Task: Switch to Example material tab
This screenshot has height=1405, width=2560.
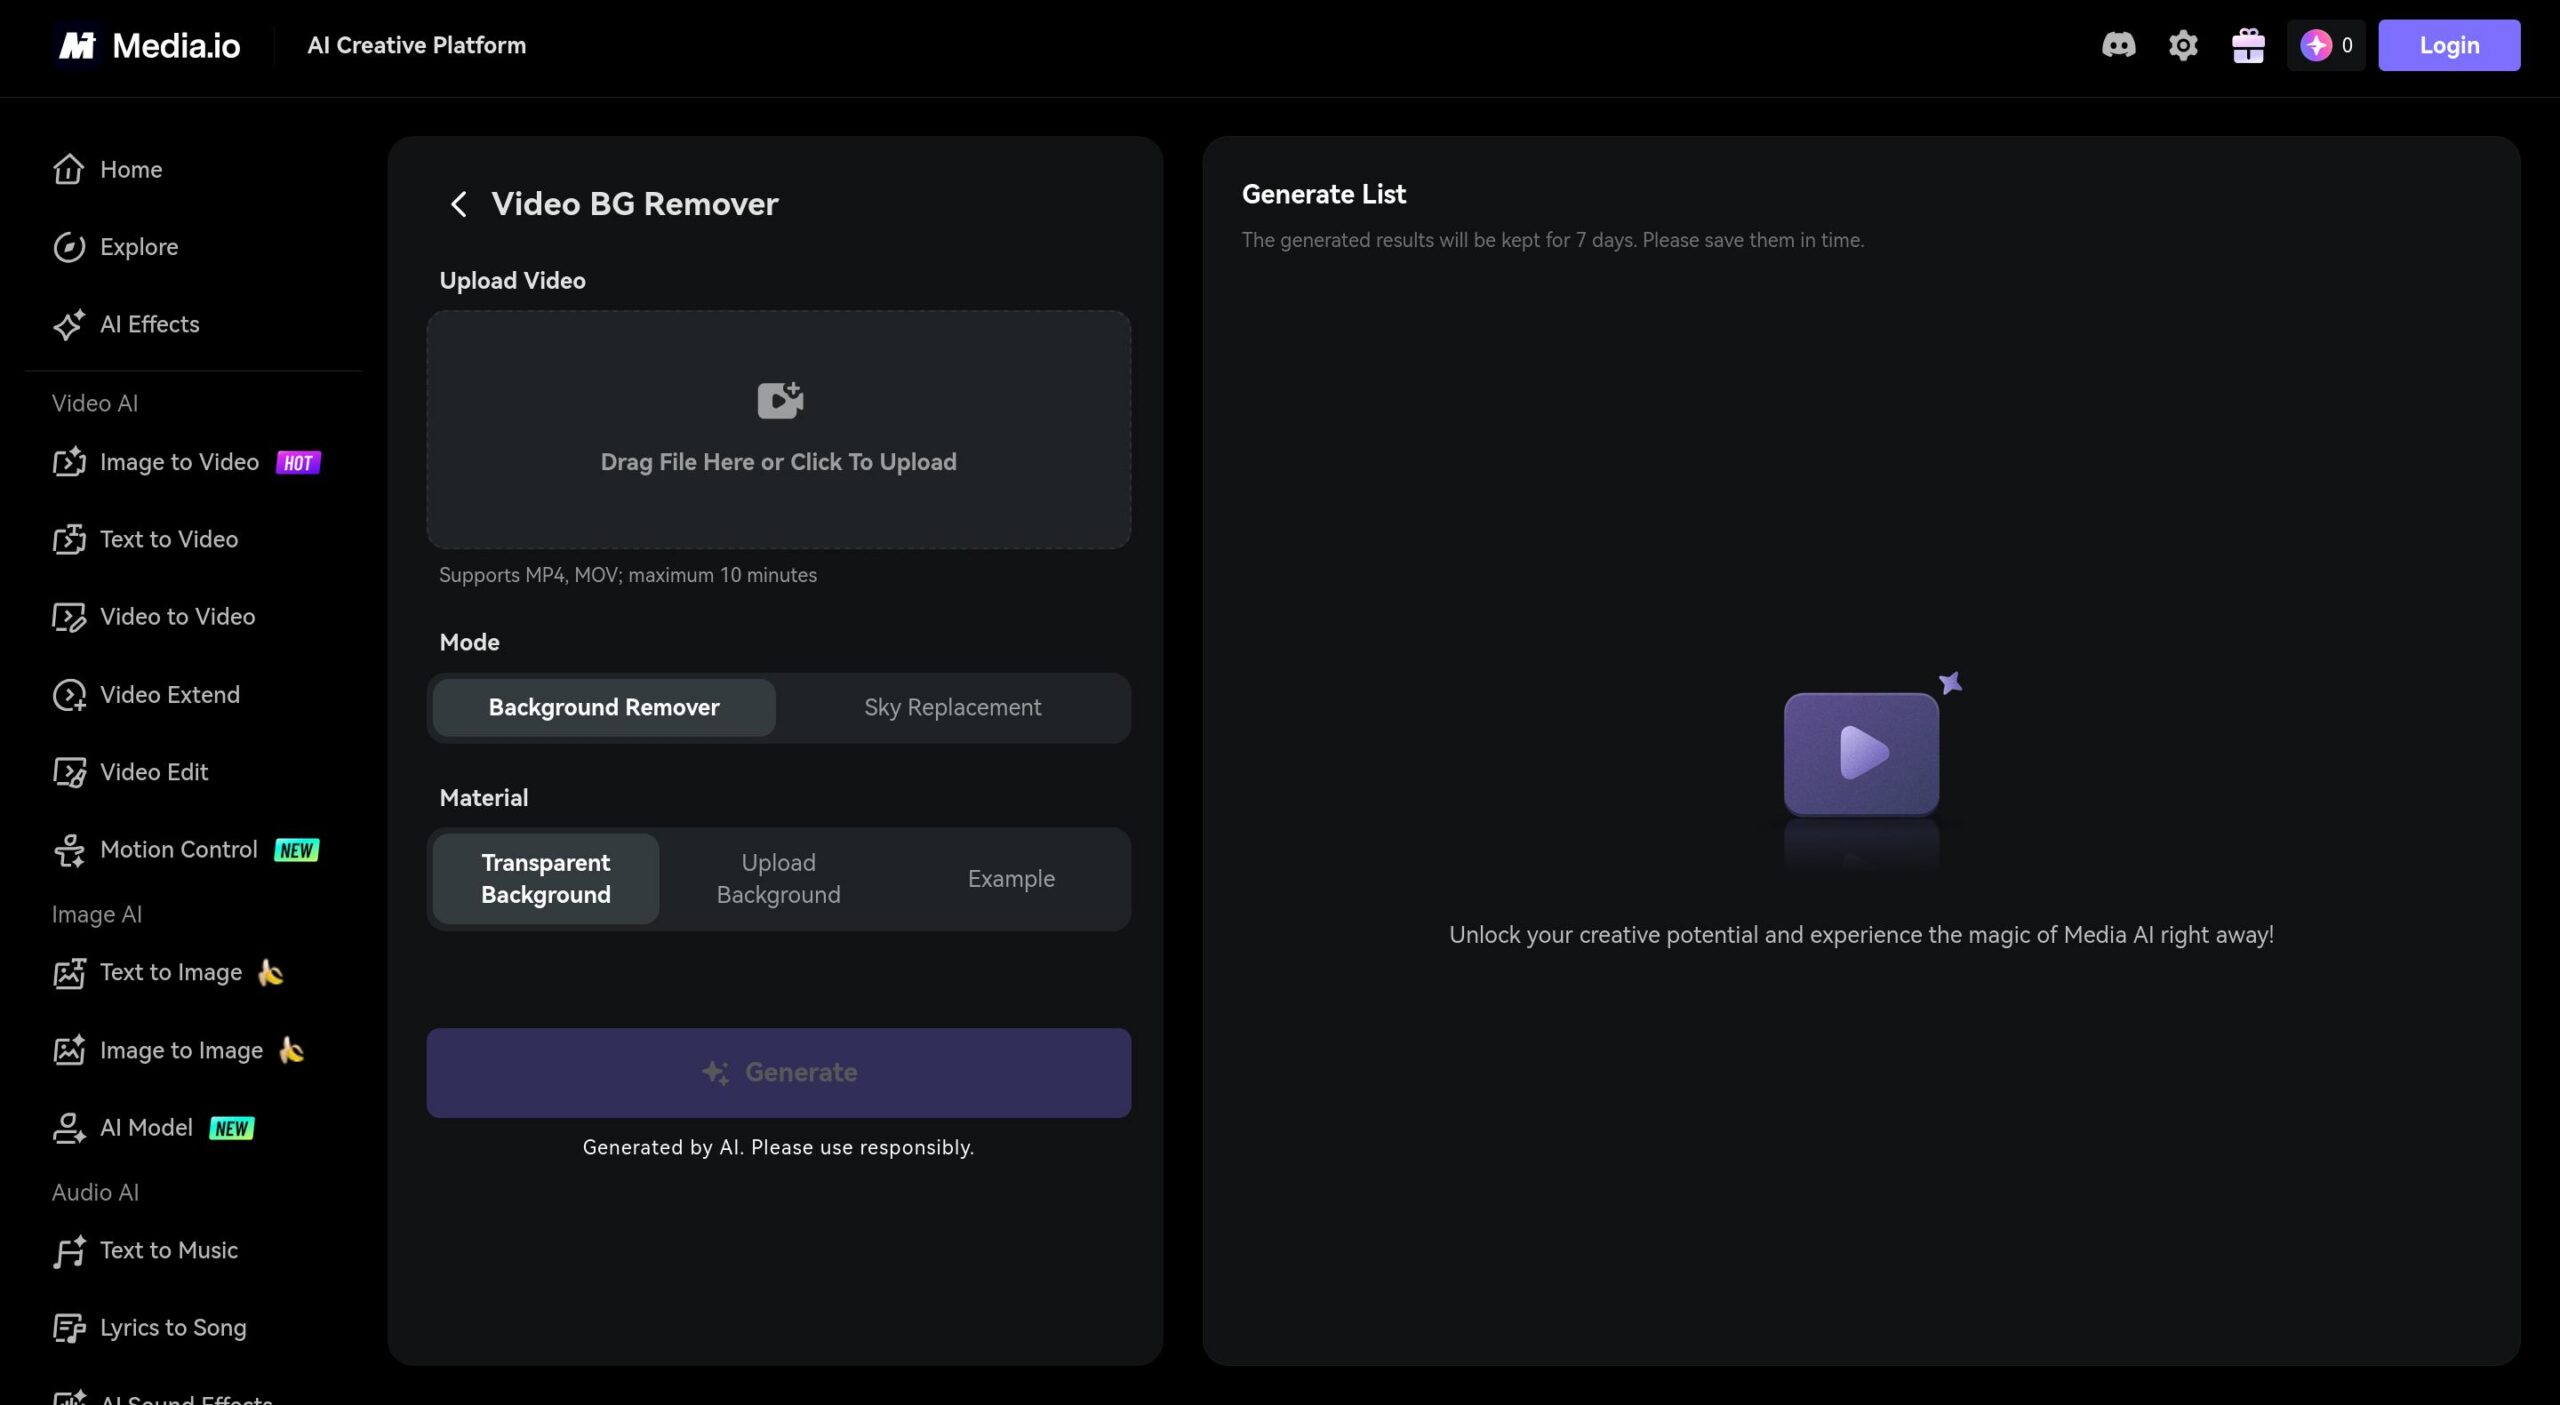Action: click(1010, 879)
